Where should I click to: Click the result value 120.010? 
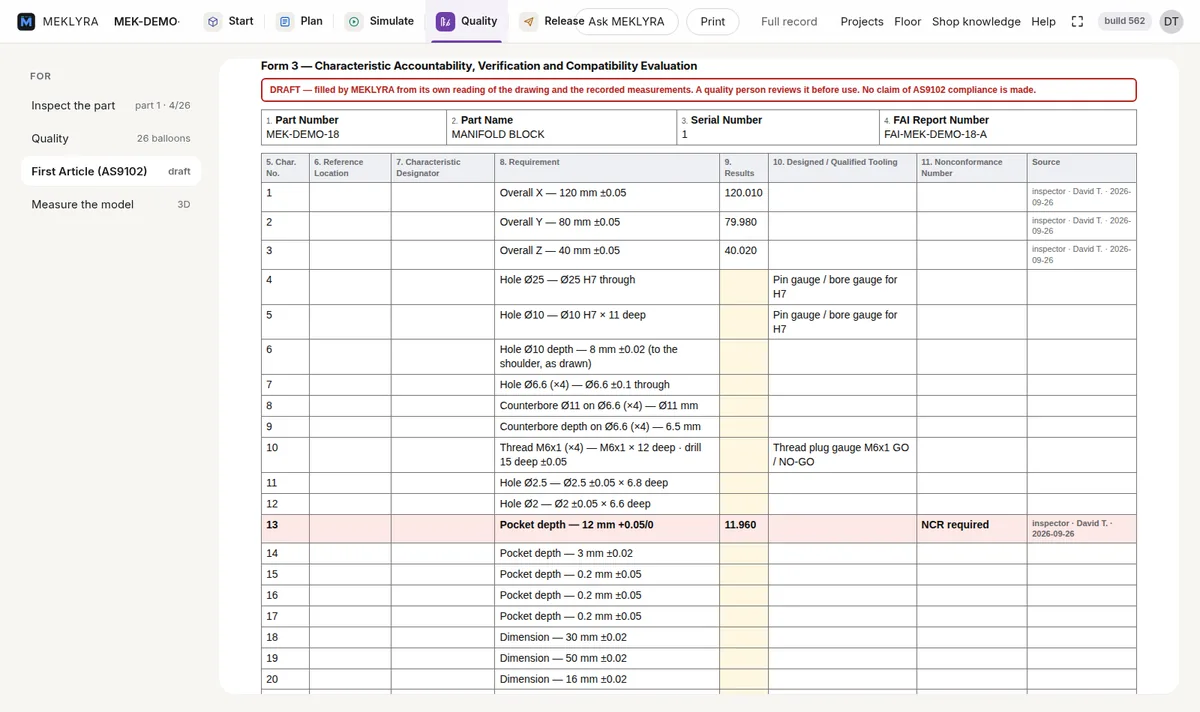coord(744,193)
